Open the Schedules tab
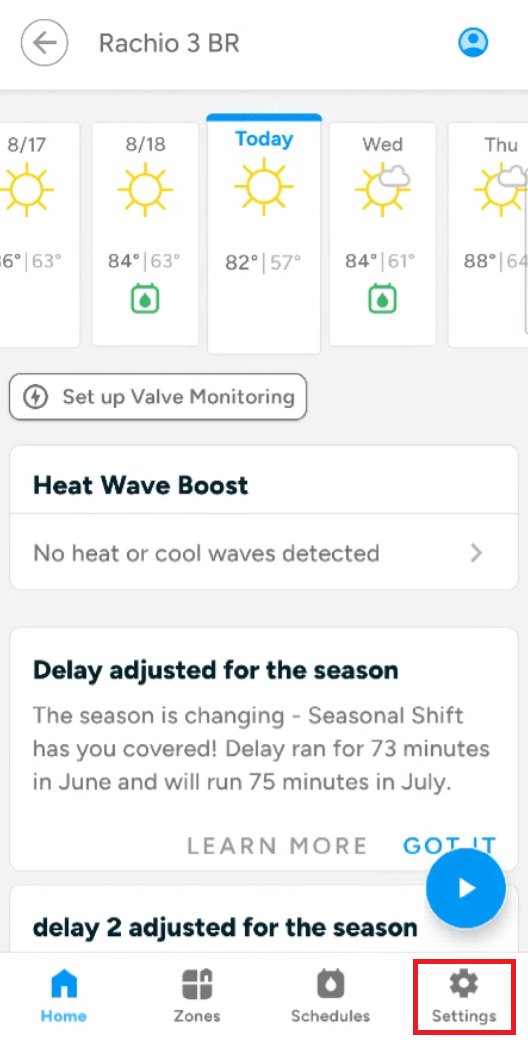This screenshot has height=1050, width=528. point(330,997)
